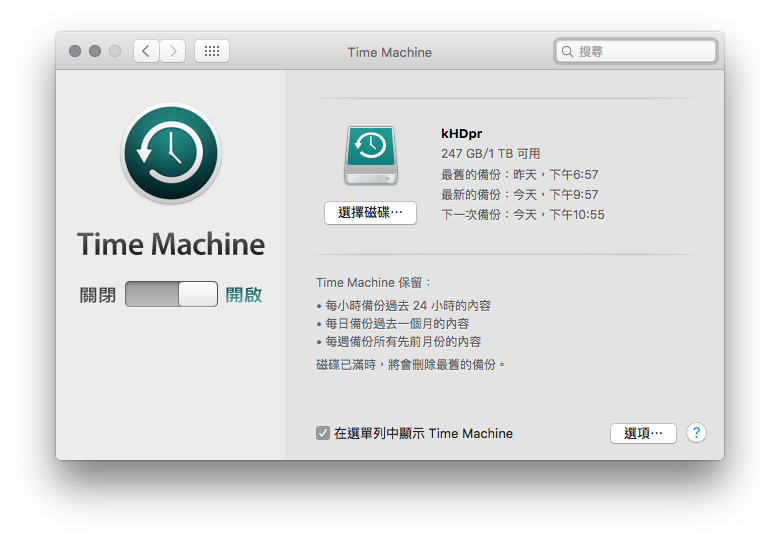Click 每小時備份過去 24 小時的內容 line
The height and width of the screenshot is (540, 780).
(403, 305)
